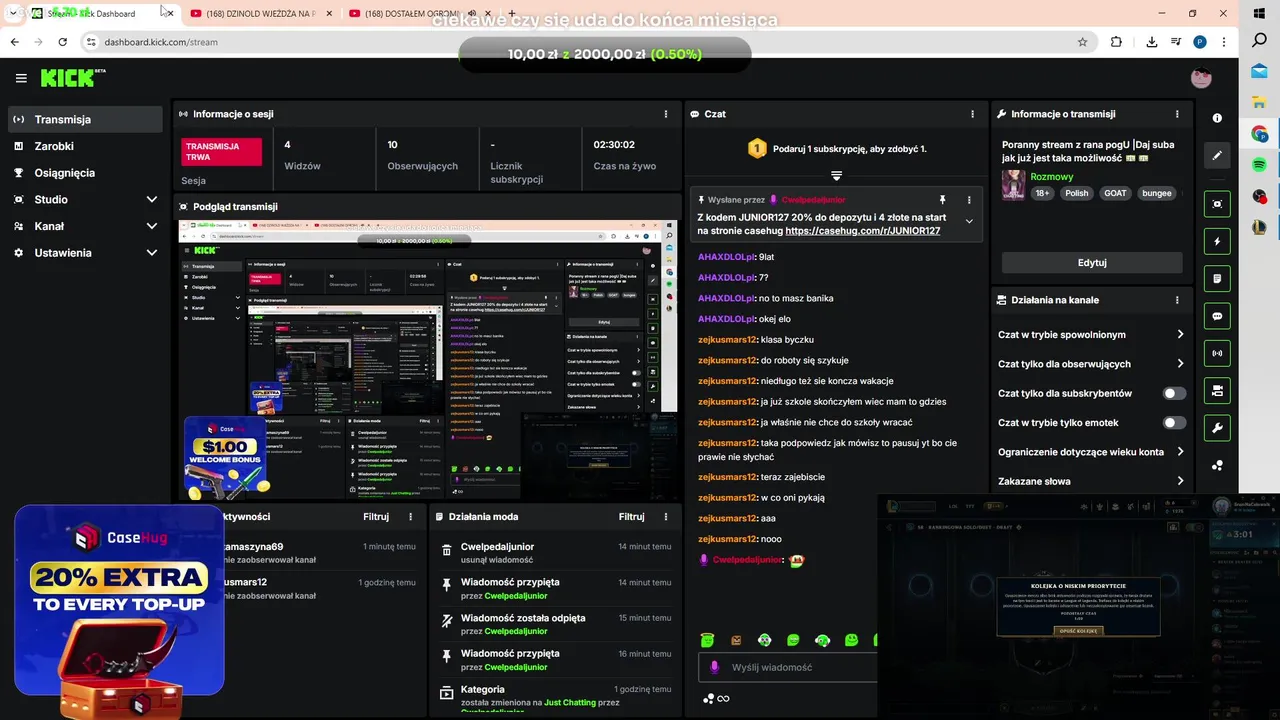
Task: Click the focus frame icon in right toolbar
Action: pos(1217,204)
